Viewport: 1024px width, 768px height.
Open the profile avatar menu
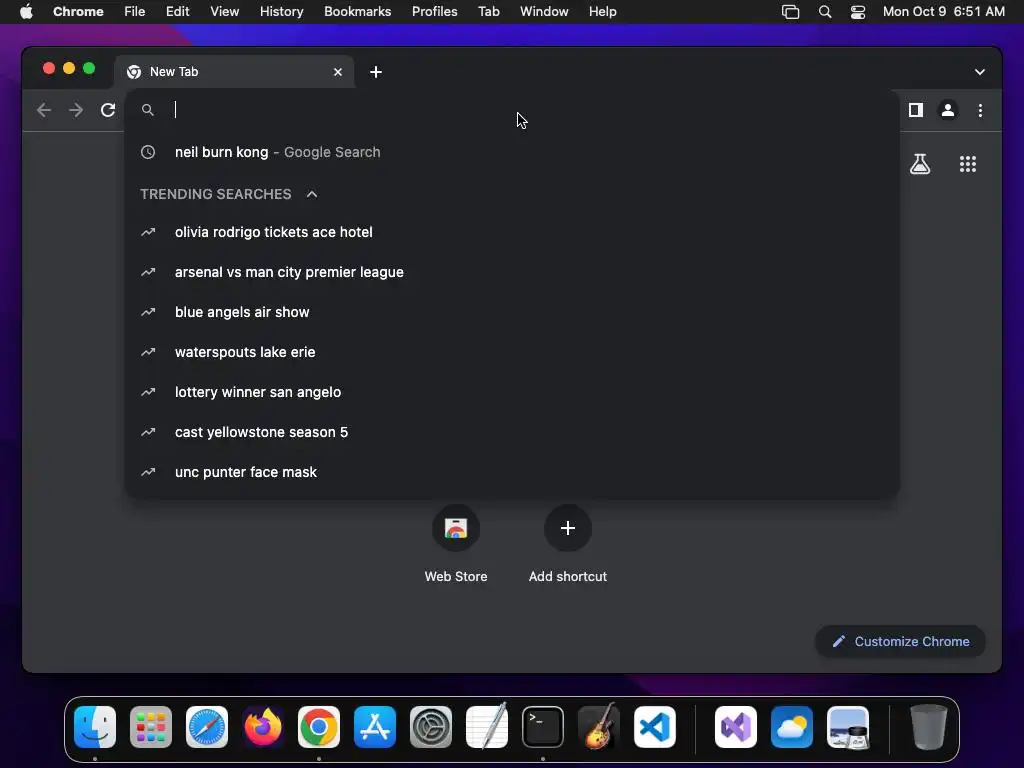(x=948, y=110)
